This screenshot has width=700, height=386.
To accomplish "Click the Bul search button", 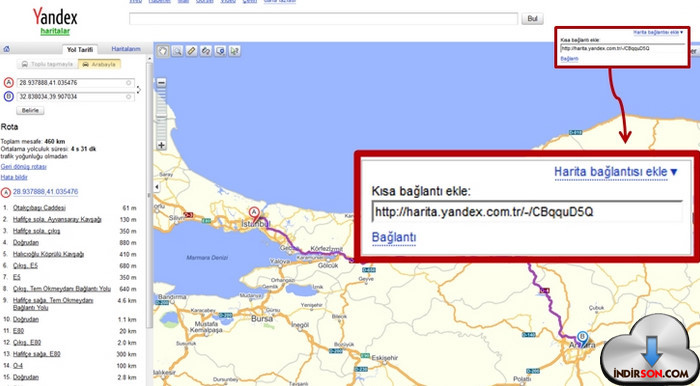I will (532, 19).
